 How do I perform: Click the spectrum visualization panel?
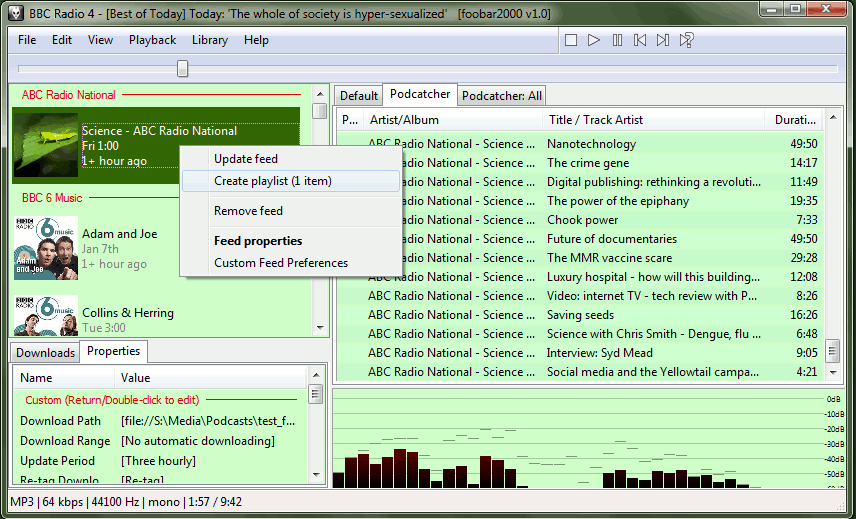(587, 438)
